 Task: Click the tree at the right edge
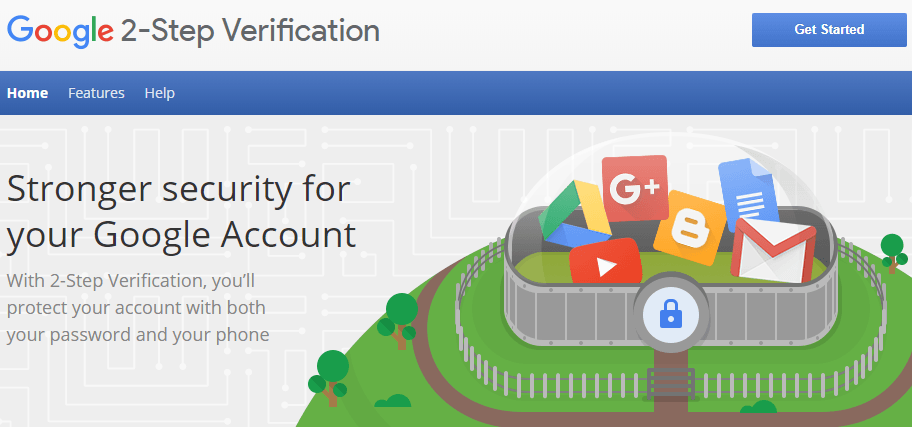click(x=892, y=250)
